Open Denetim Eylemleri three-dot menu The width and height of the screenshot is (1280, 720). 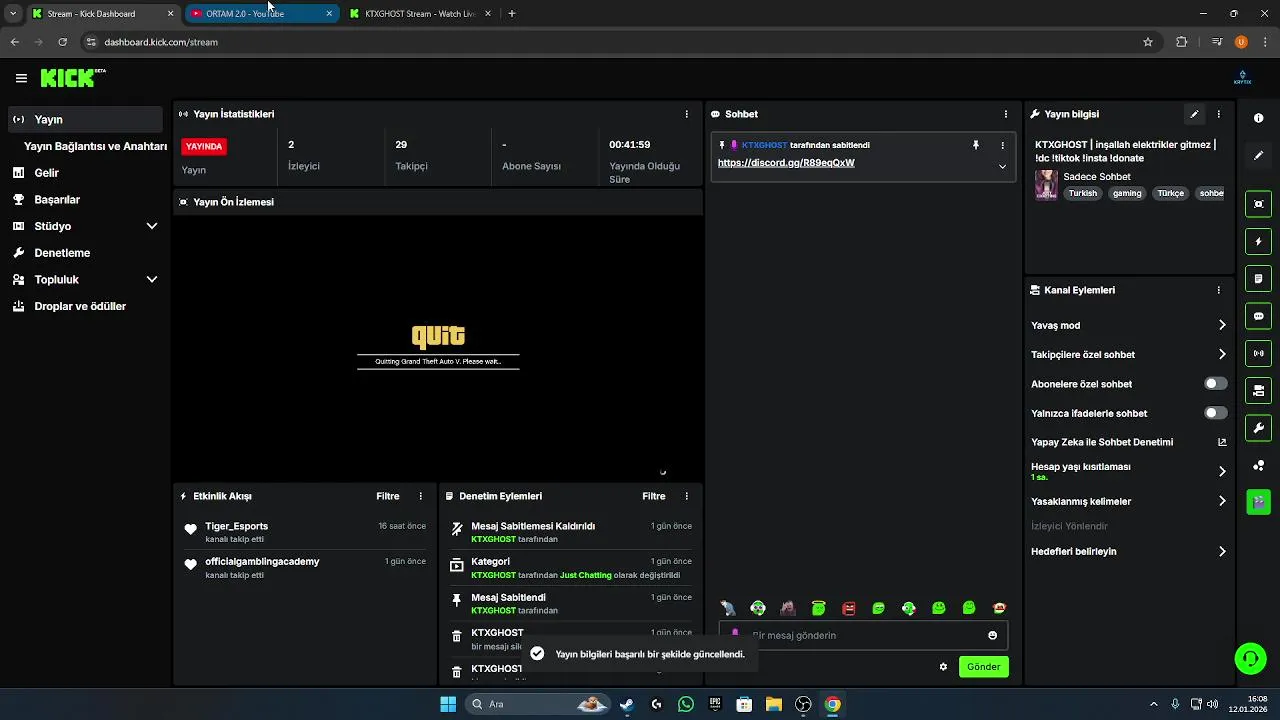click(686, 496)
